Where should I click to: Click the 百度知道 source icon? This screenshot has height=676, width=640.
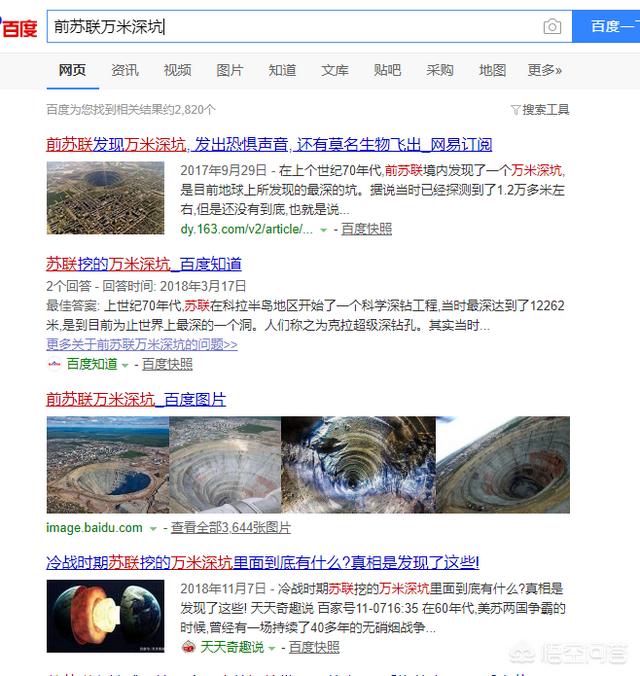click(54, 364)
